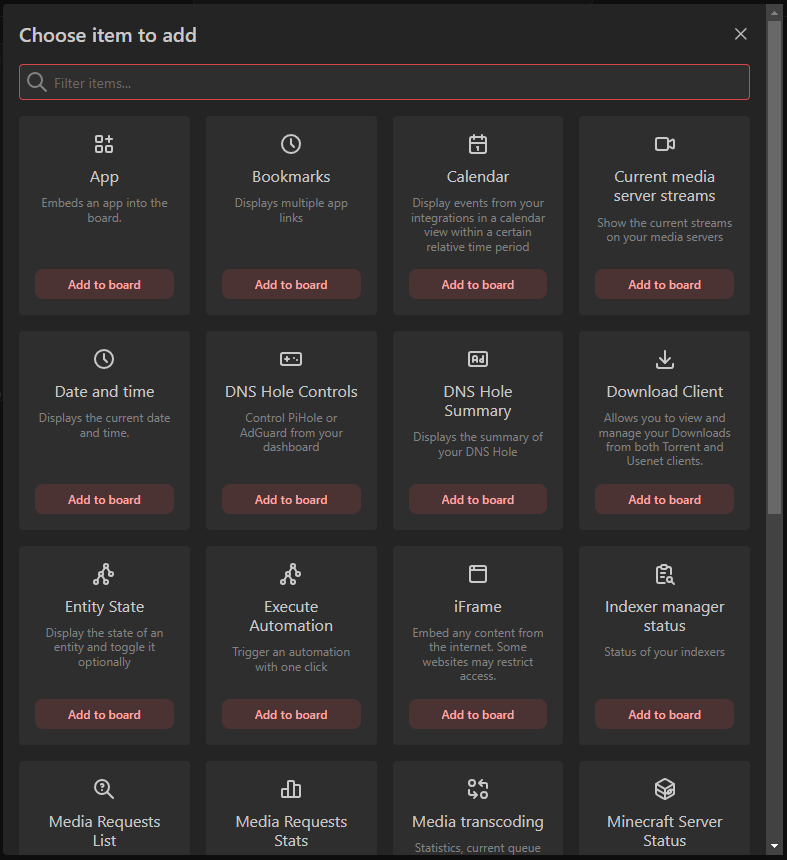787x860 pixels.
Task: Add the iFrame widget to the board
Action: coord(477,714)
